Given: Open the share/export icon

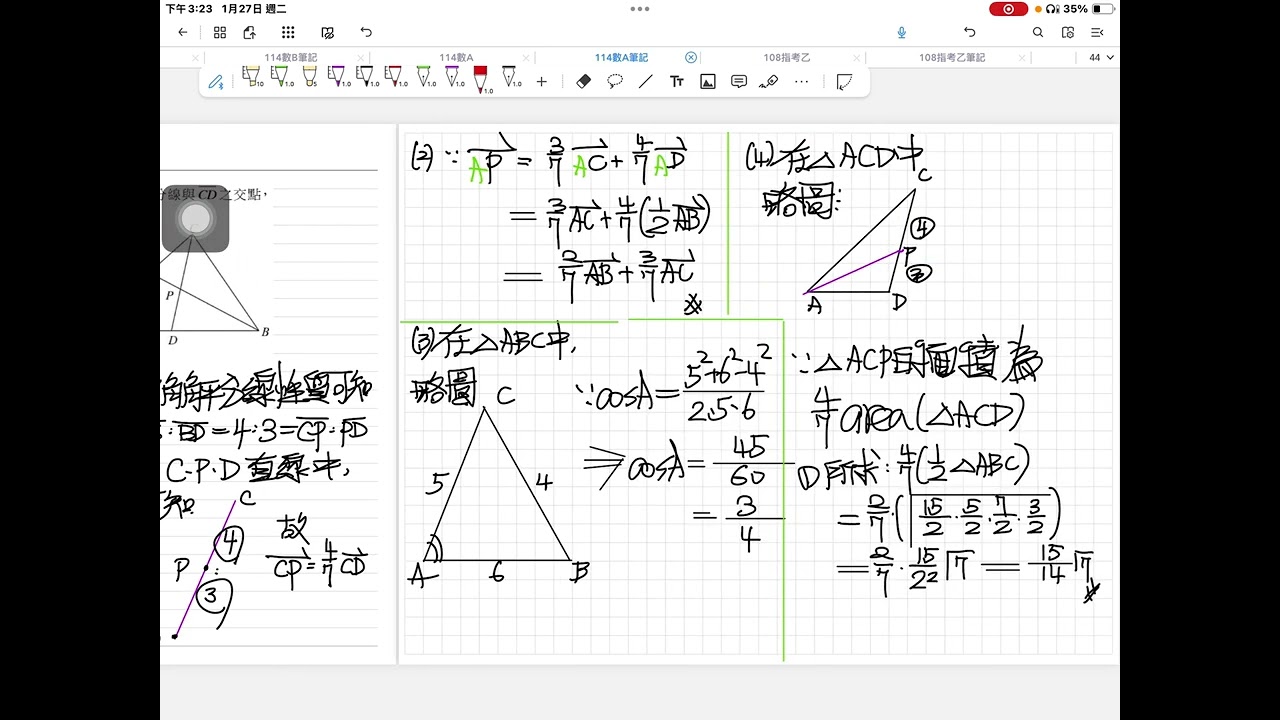Looking at the screenshot, I should (x=249, y=32).
